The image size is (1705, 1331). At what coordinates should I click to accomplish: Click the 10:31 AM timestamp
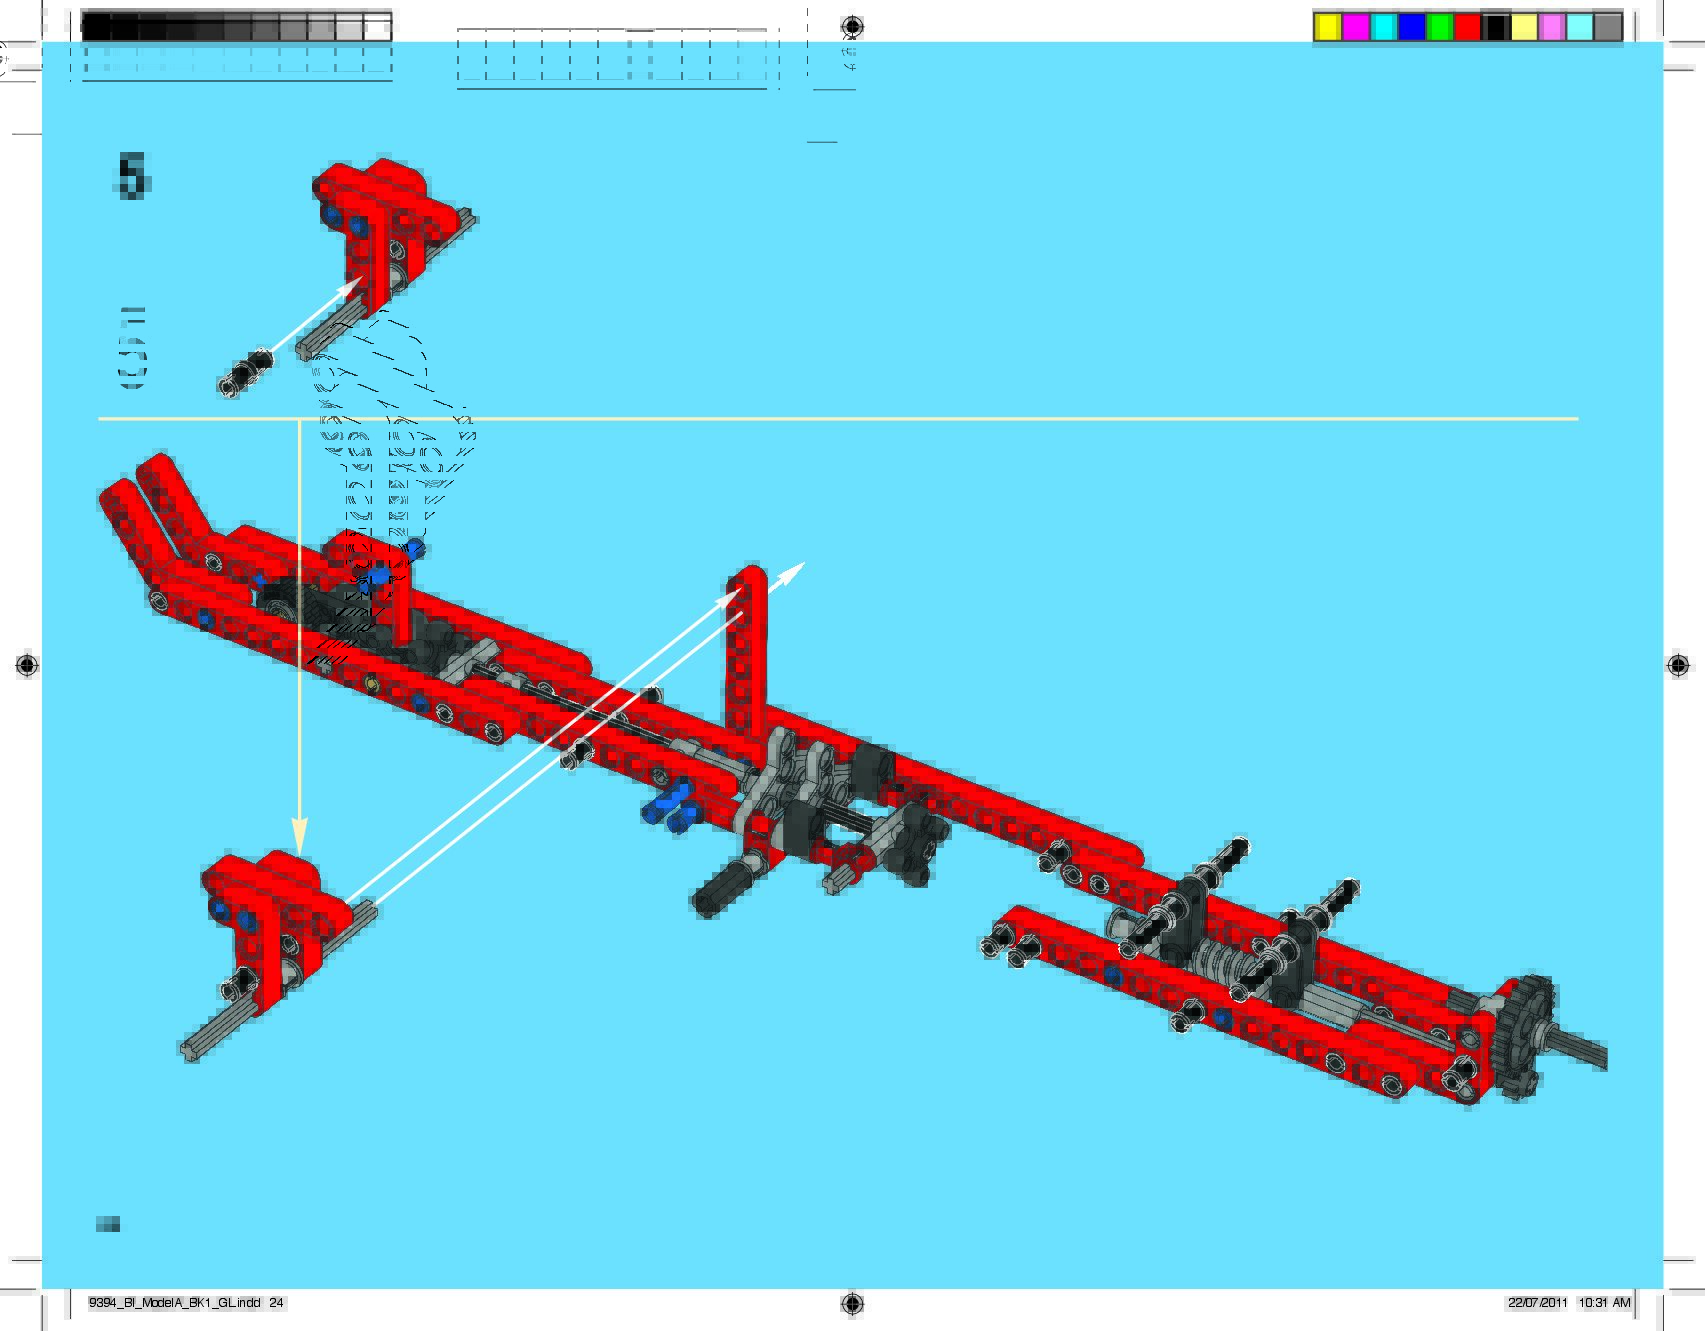[x=1605, y=1303]
